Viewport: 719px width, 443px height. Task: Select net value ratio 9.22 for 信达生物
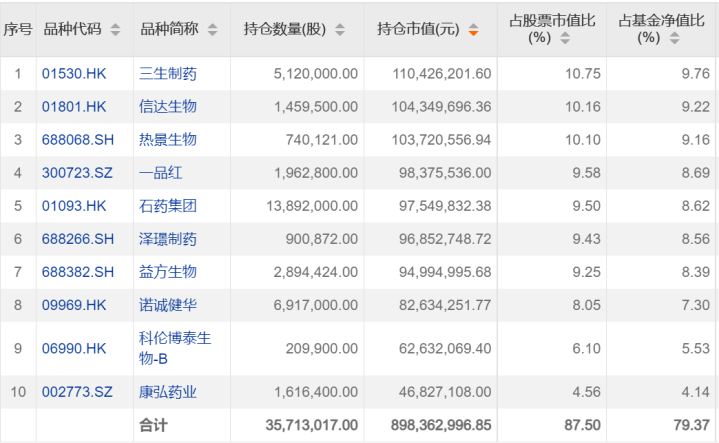click(x=696, y=106)
